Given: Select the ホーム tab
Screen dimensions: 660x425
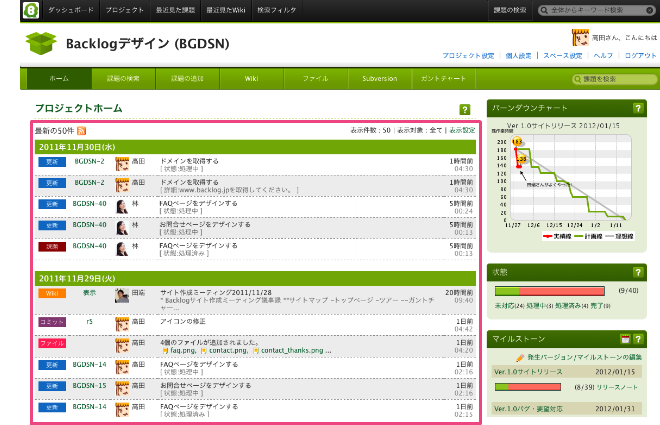Looking at the screenshot, I should pos(59,79).
